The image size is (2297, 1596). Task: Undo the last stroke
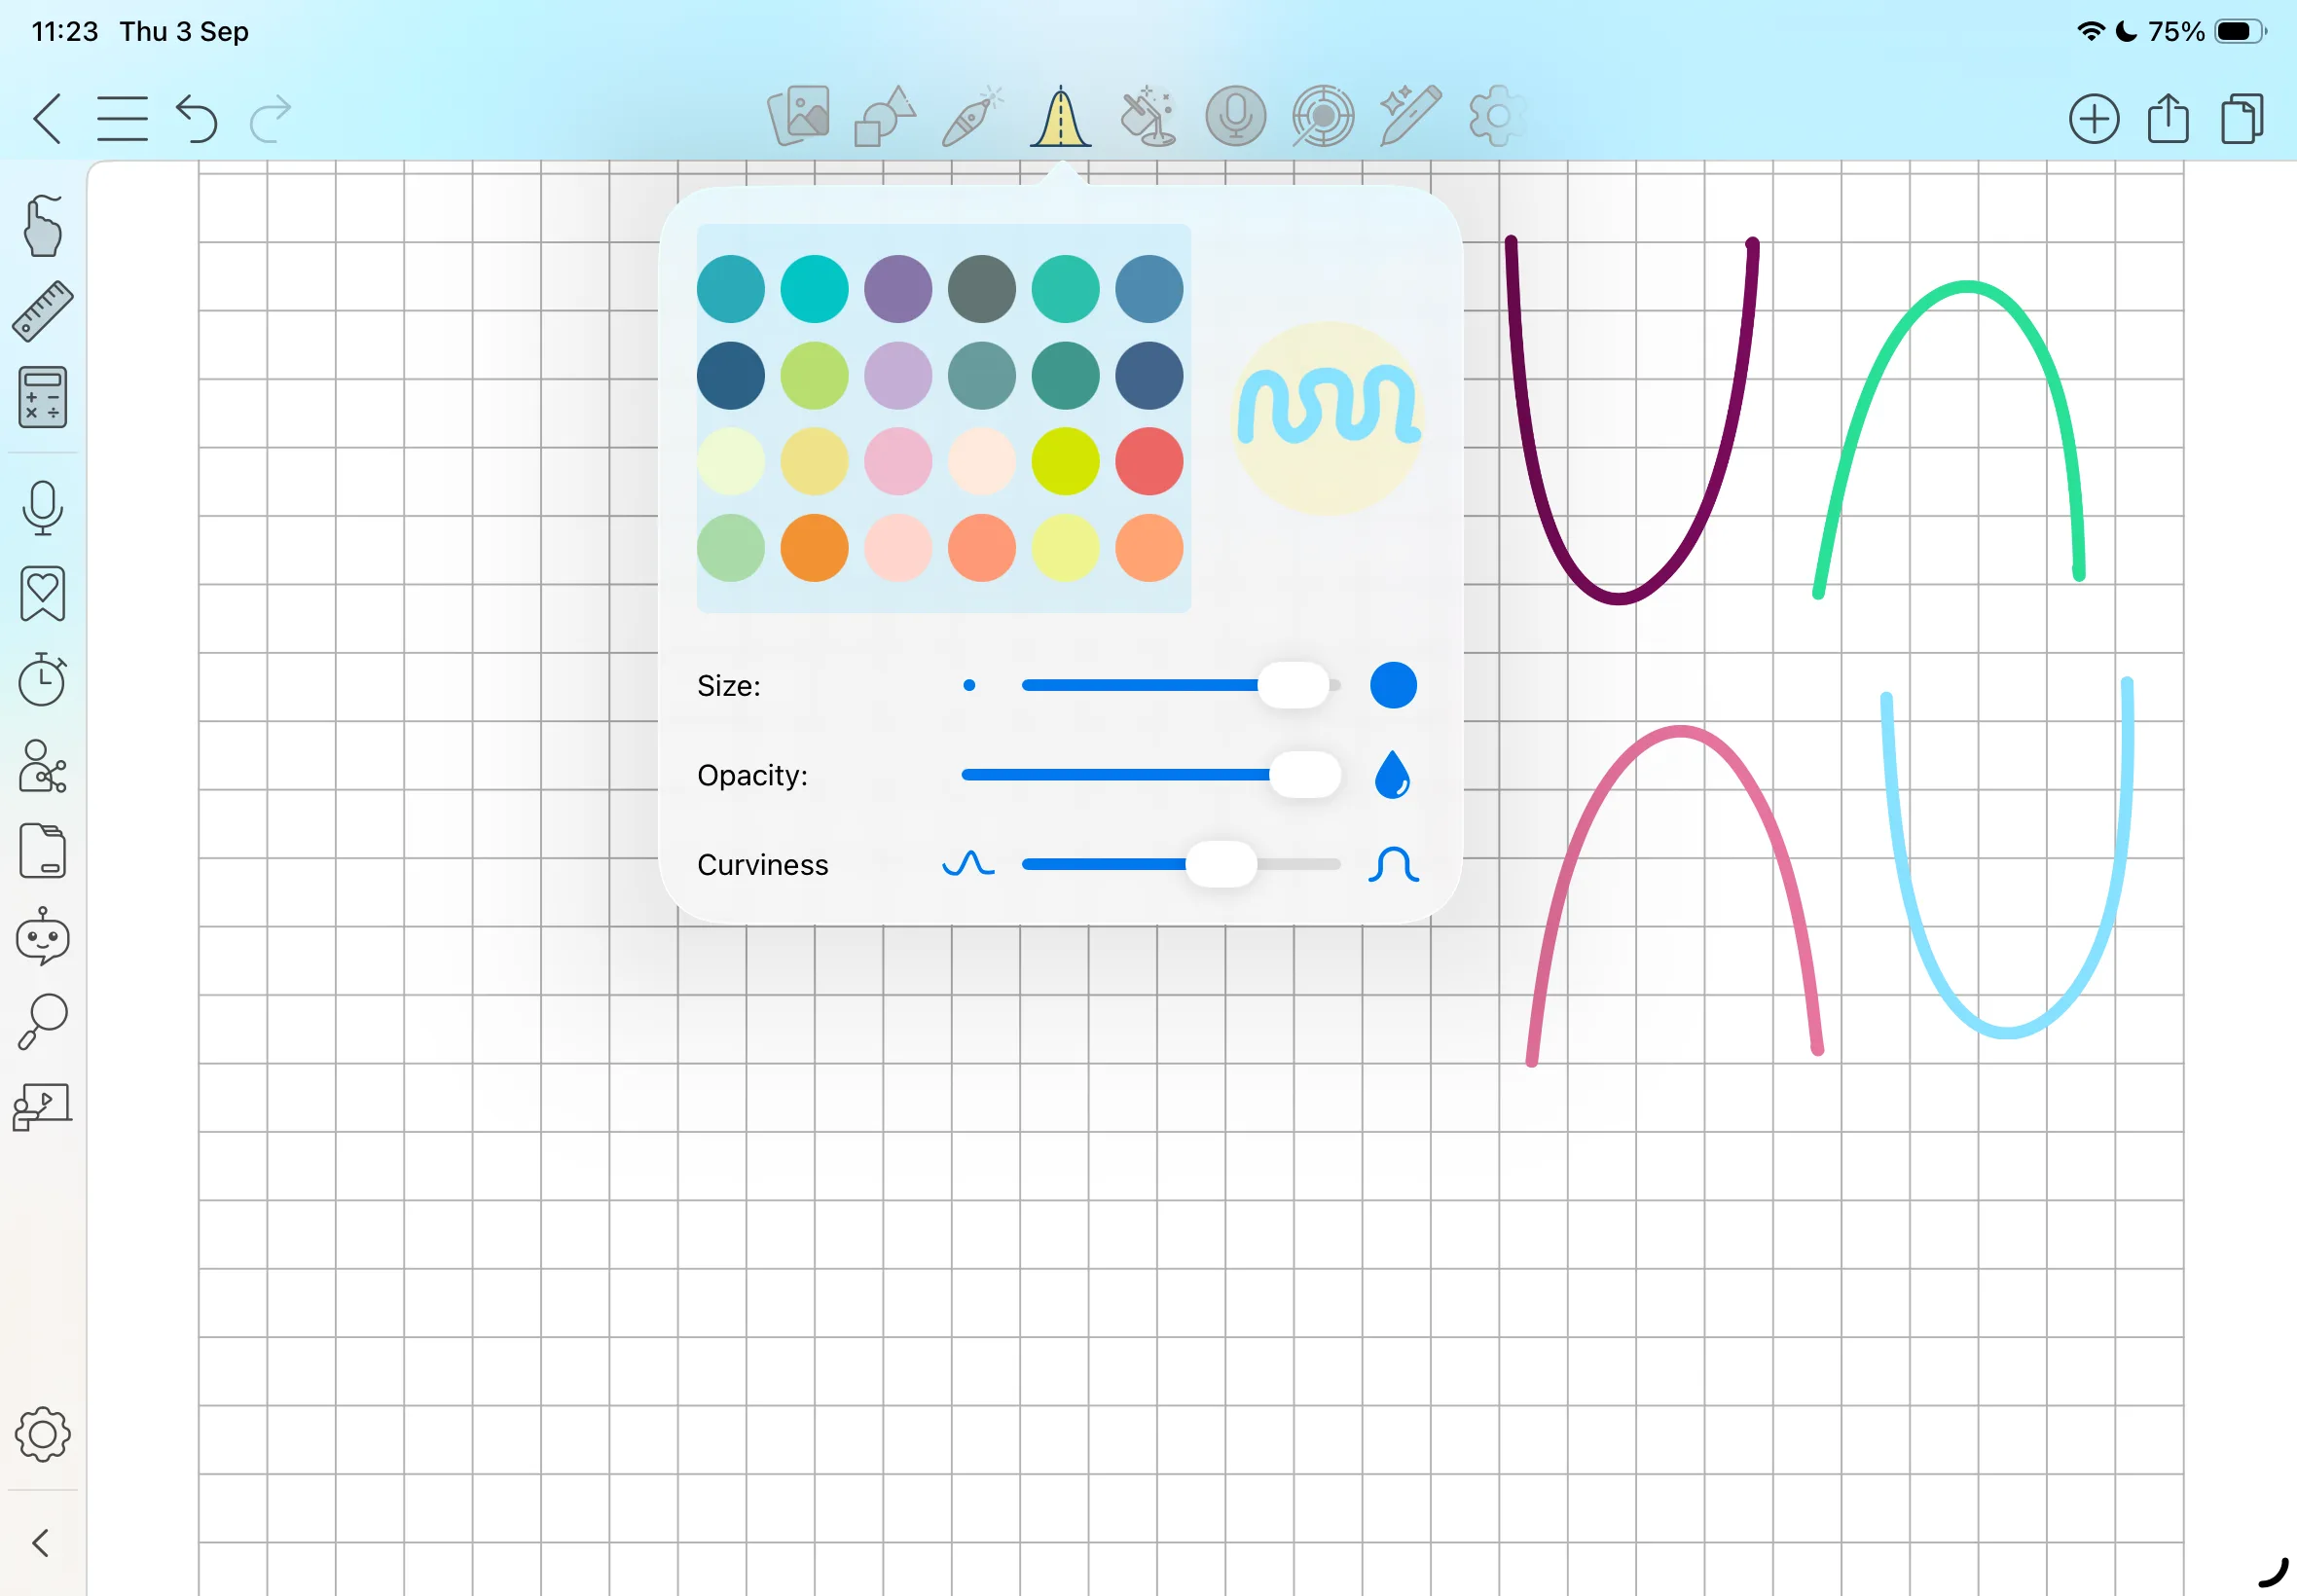(196, 119)
